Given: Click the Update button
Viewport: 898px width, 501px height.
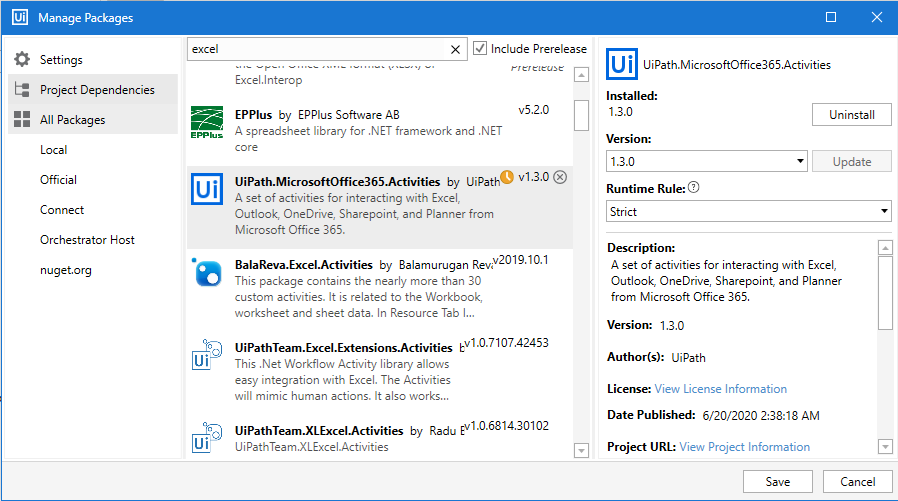Looking at the screenshot, I should coord(852,161).
